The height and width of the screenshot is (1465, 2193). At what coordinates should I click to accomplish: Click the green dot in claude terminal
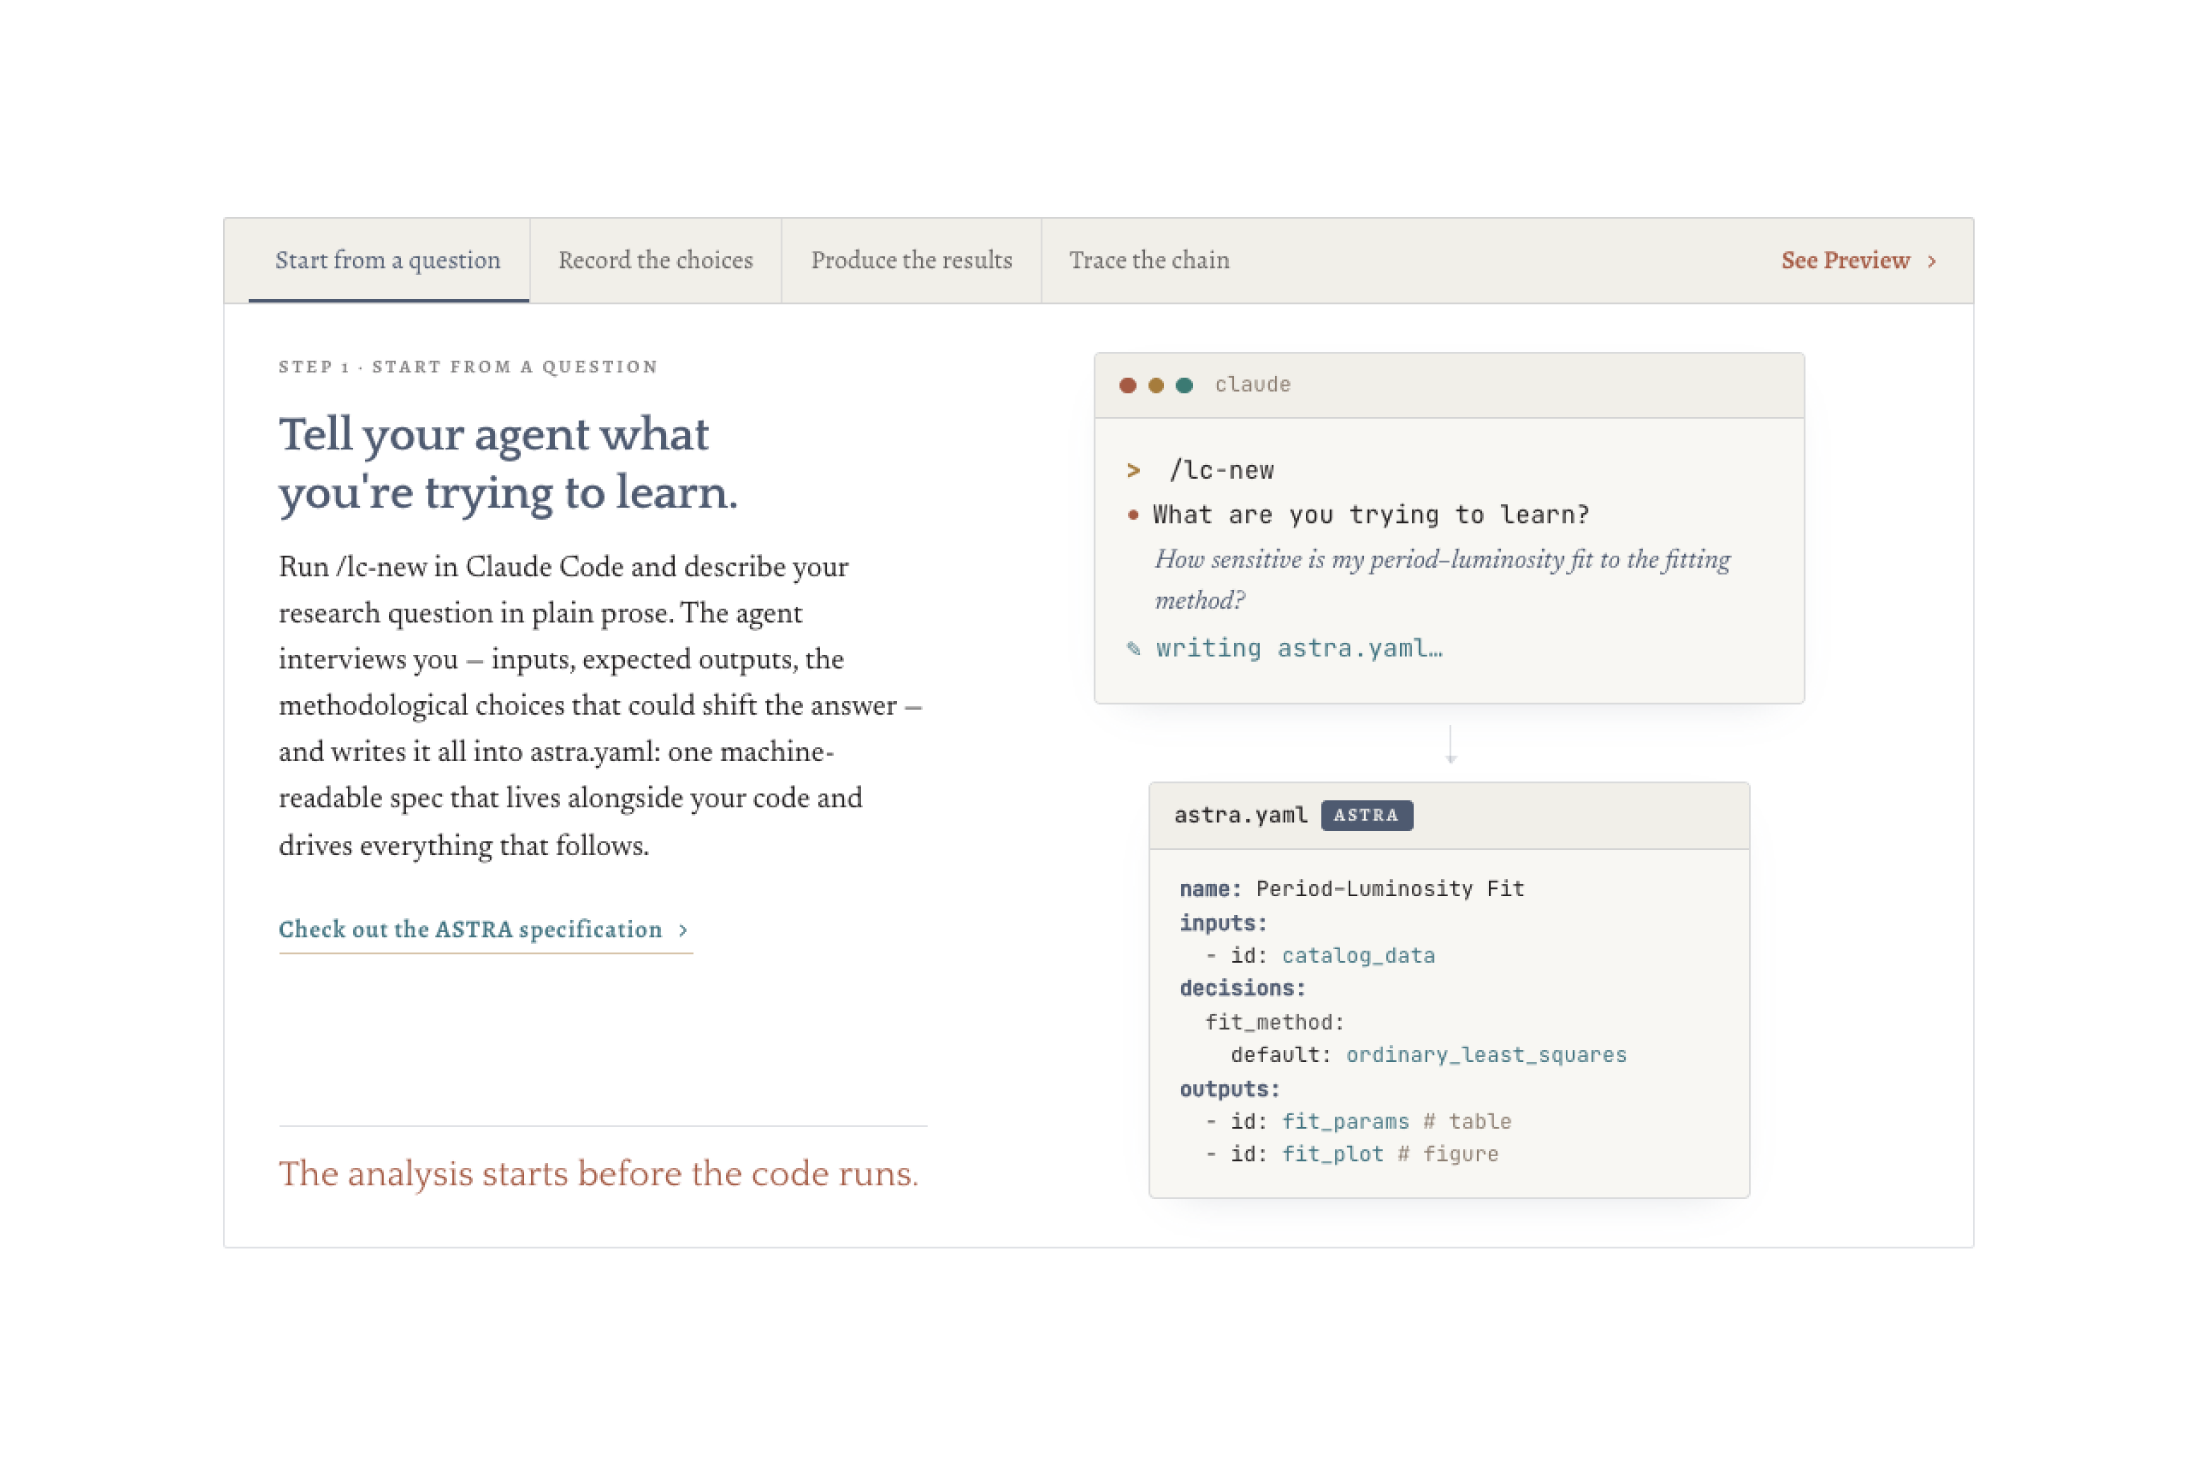(x=1184, y=385)
